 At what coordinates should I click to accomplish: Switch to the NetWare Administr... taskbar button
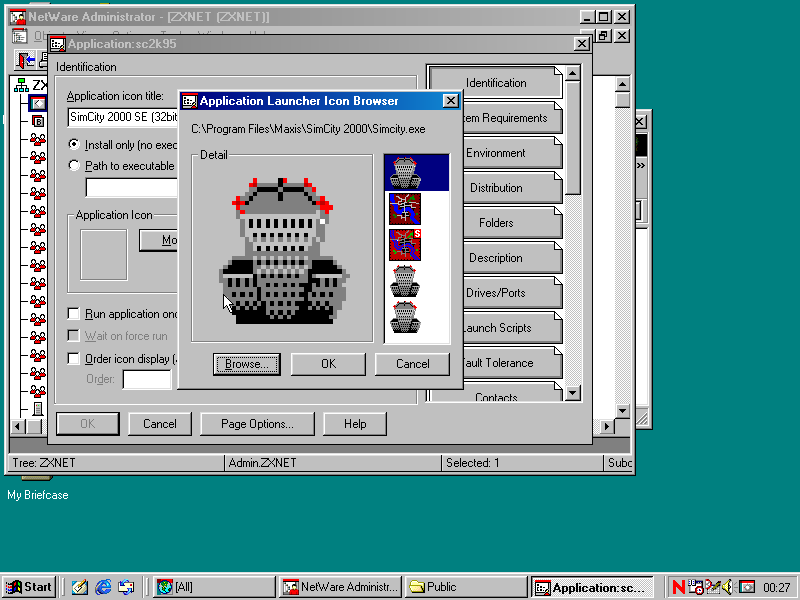[341, 587]
